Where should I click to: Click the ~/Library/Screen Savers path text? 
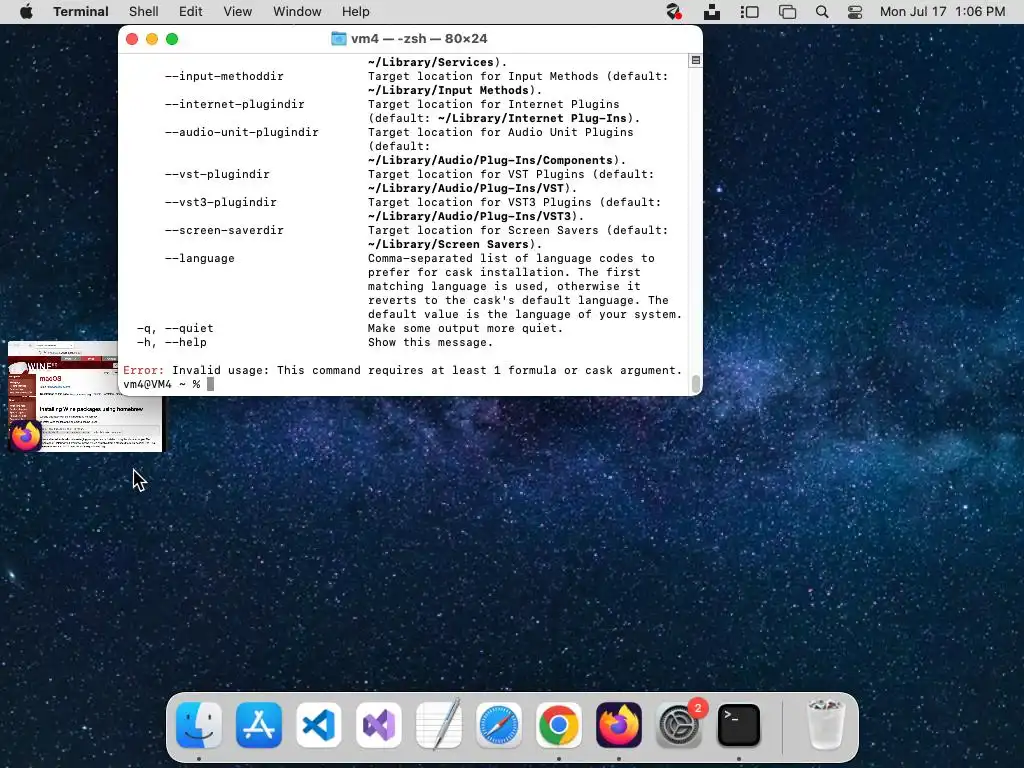(x=449, y=244)
